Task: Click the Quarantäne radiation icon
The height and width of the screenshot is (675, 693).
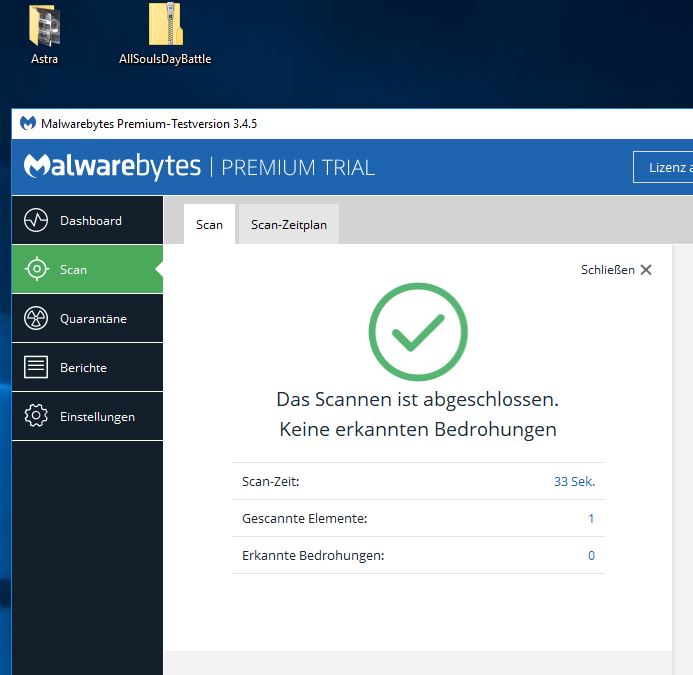Action: pyautogui.click(x=36, y=318)
